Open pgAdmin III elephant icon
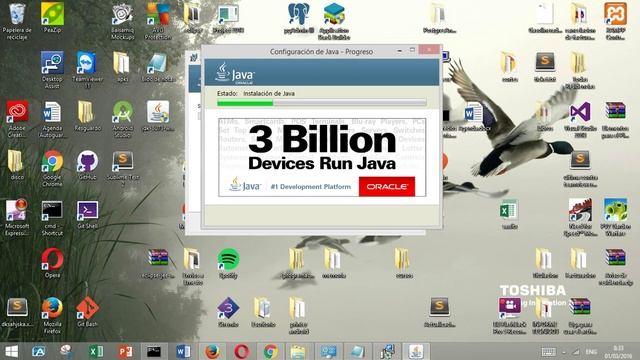The width and height of the screenshot is (640, 360). tap(299, 18)
